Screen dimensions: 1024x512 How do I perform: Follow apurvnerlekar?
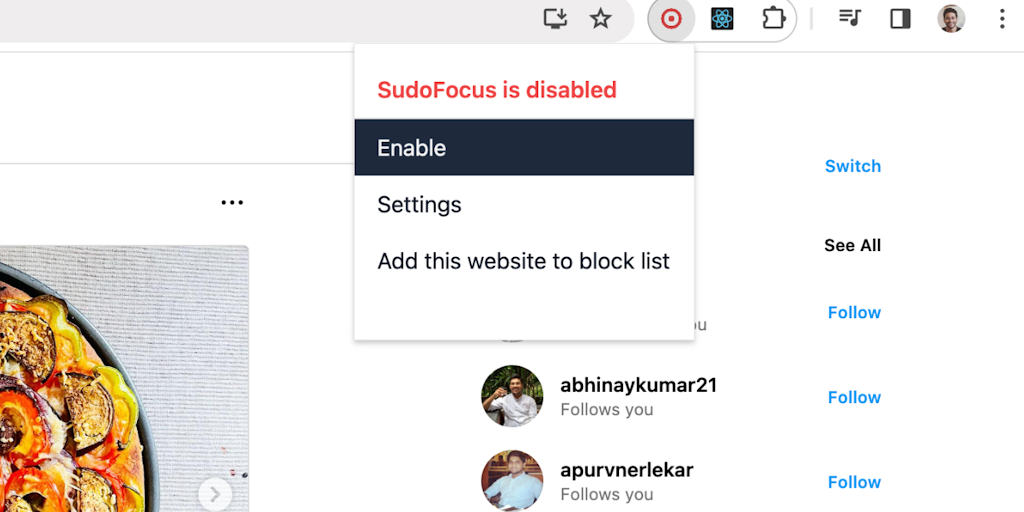click(854, 482)
